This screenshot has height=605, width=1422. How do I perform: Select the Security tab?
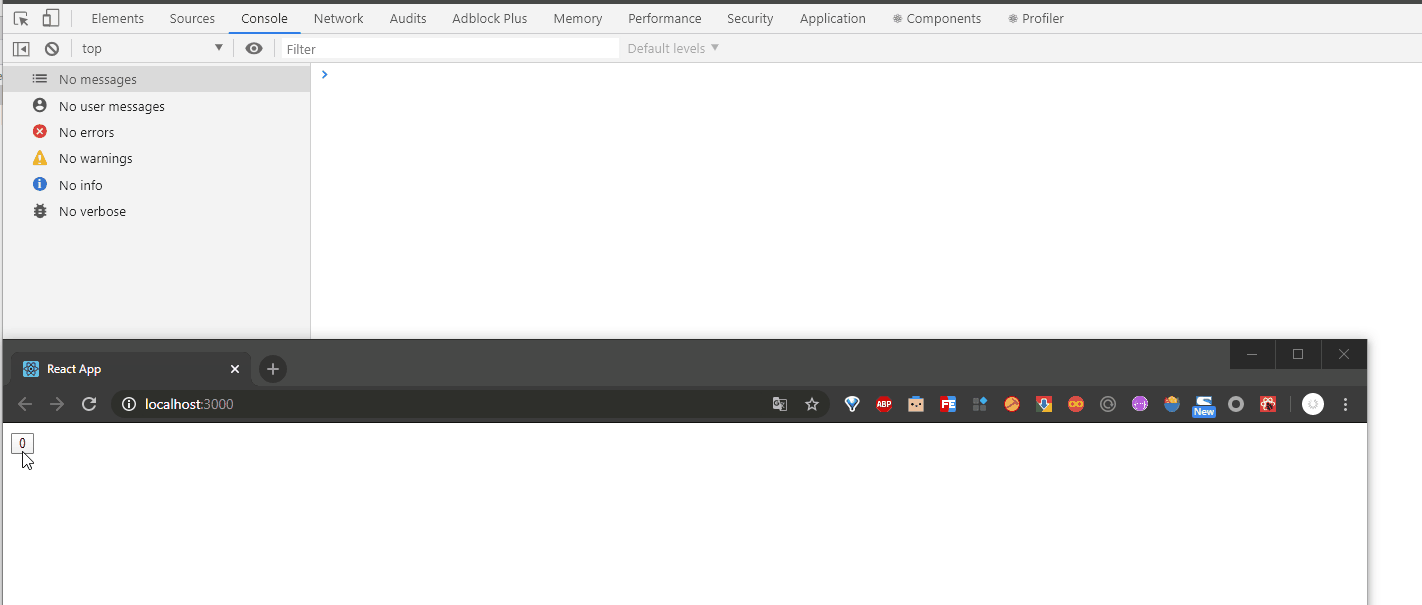[750, 18]
